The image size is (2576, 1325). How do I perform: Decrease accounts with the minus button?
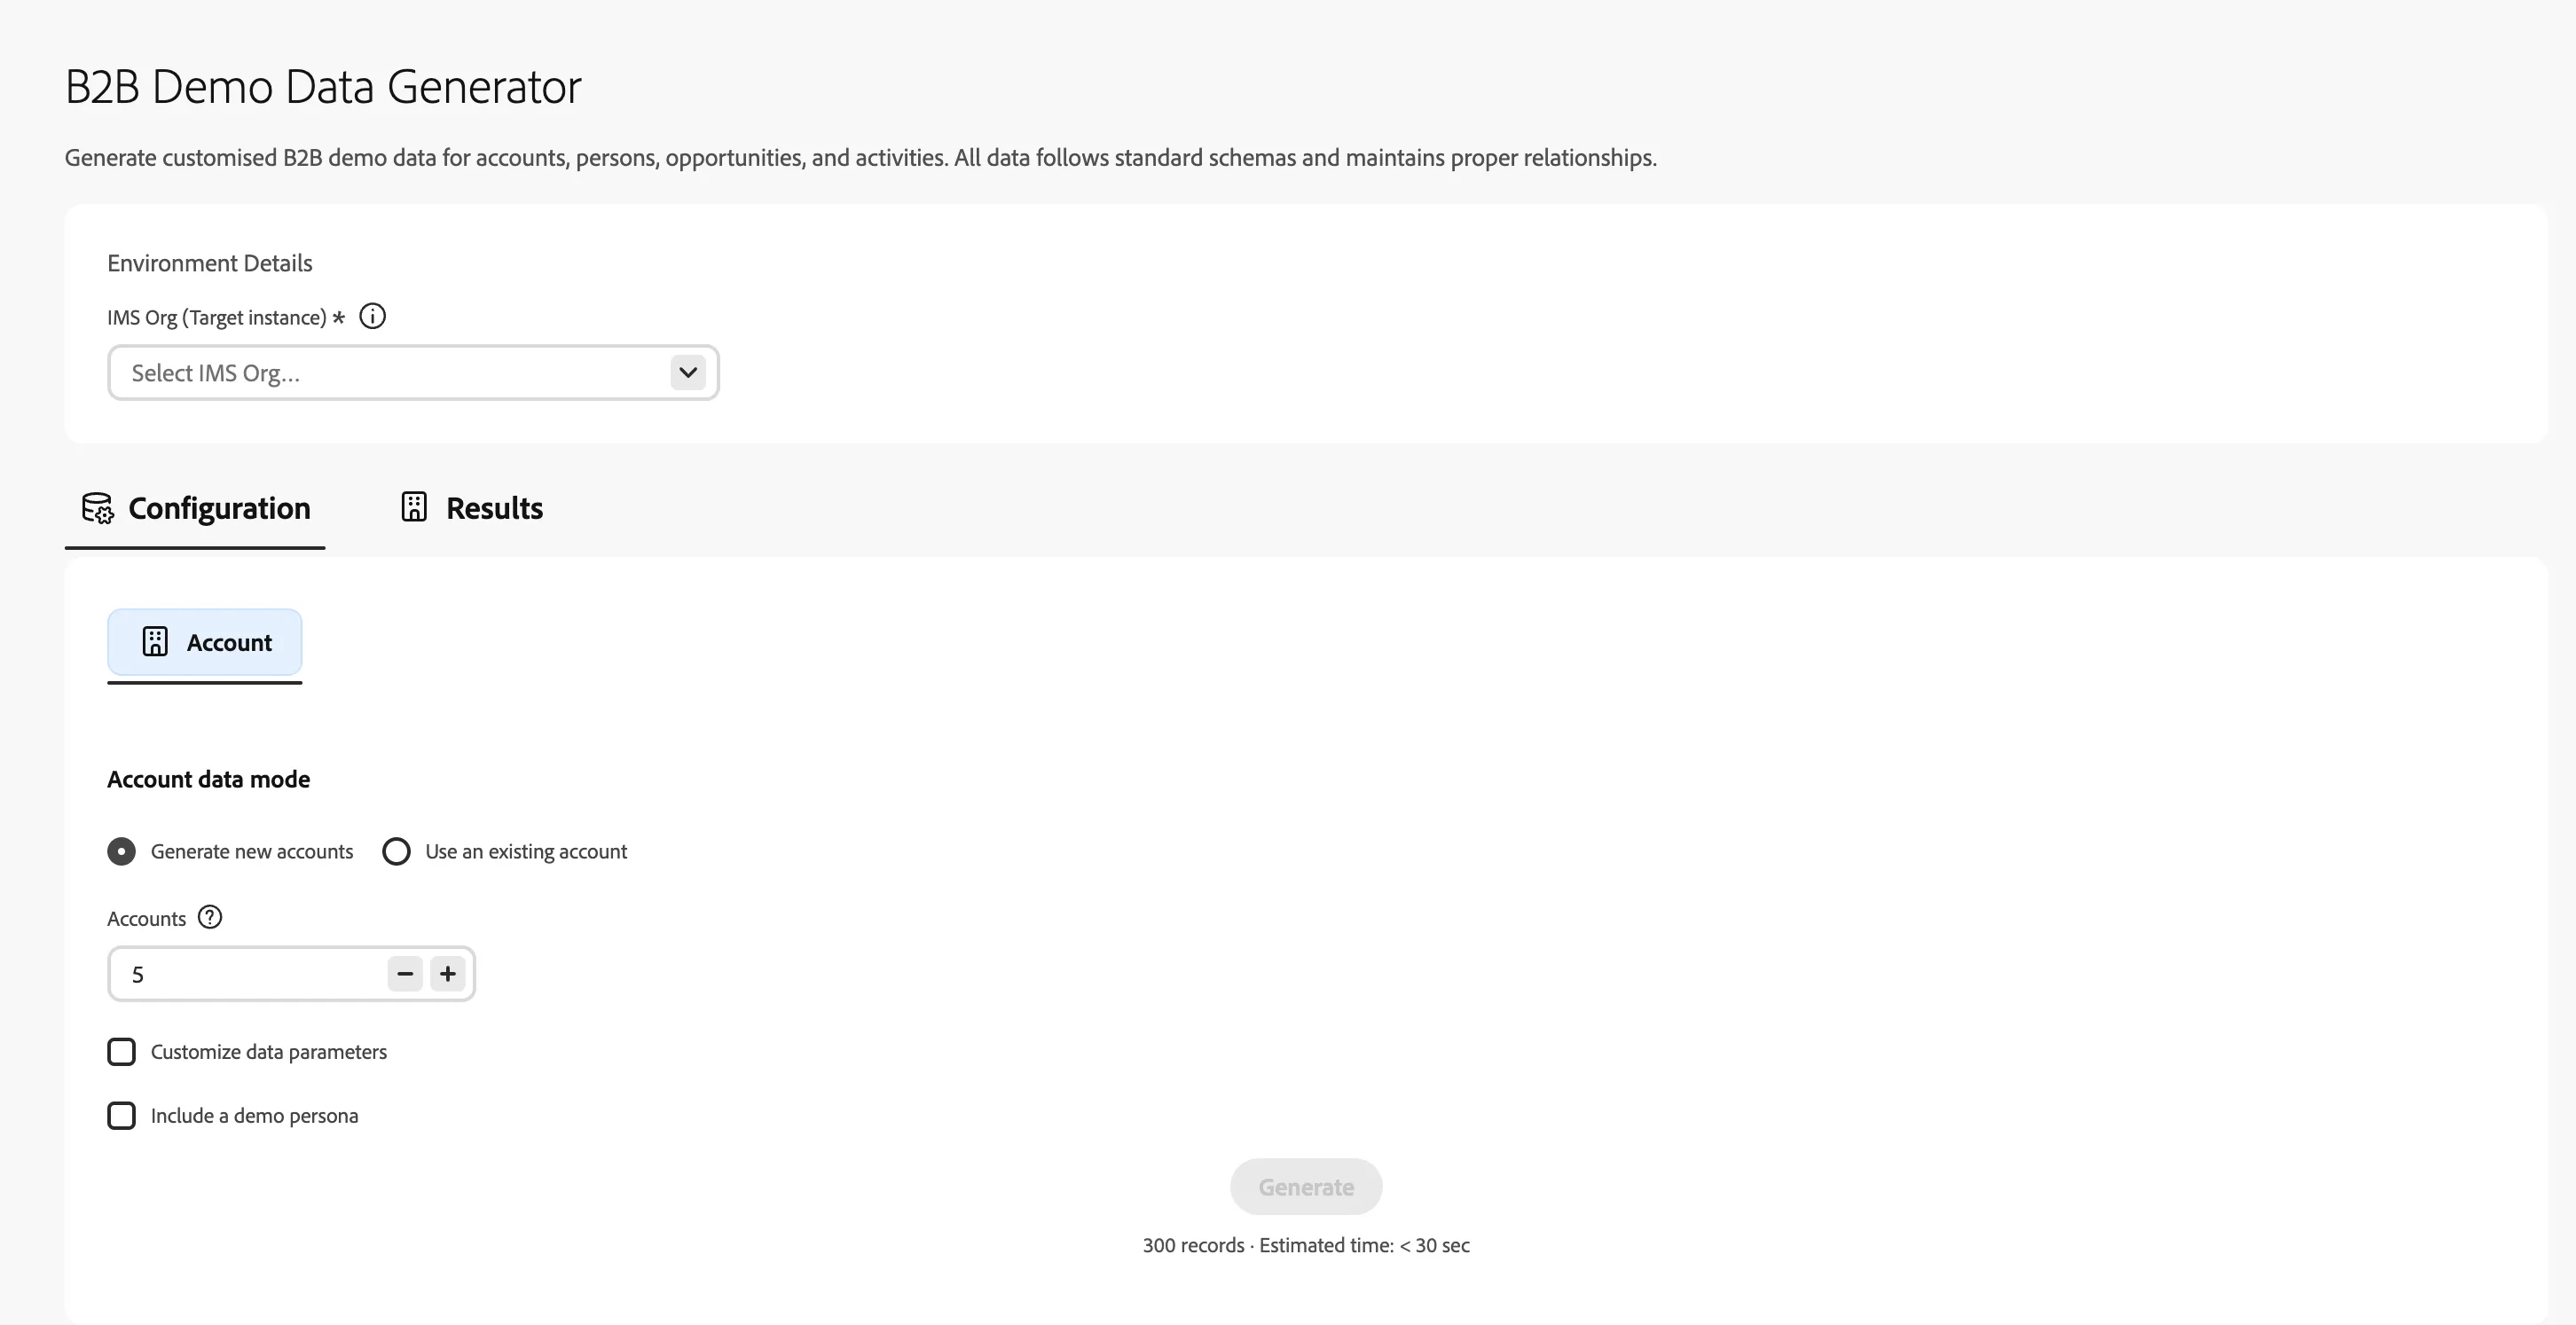[x=405, y=973]
